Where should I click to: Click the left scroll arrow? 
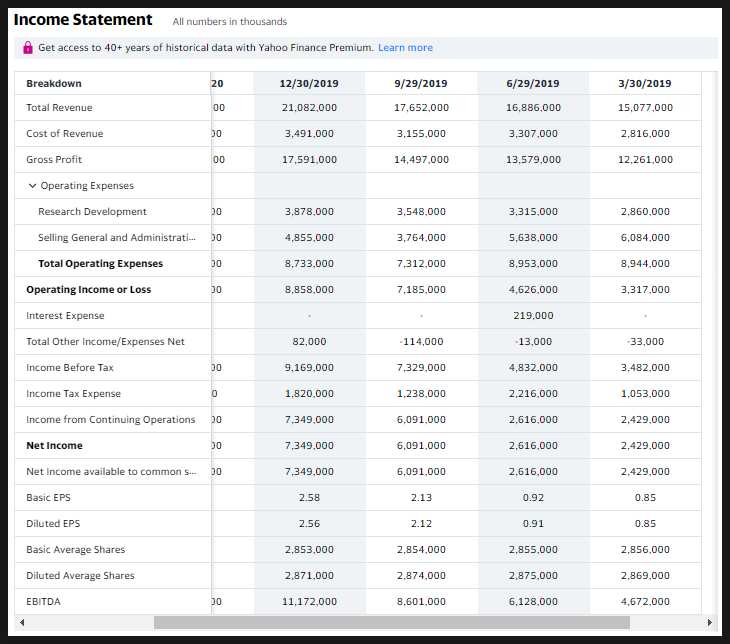(x=22, y=622)
